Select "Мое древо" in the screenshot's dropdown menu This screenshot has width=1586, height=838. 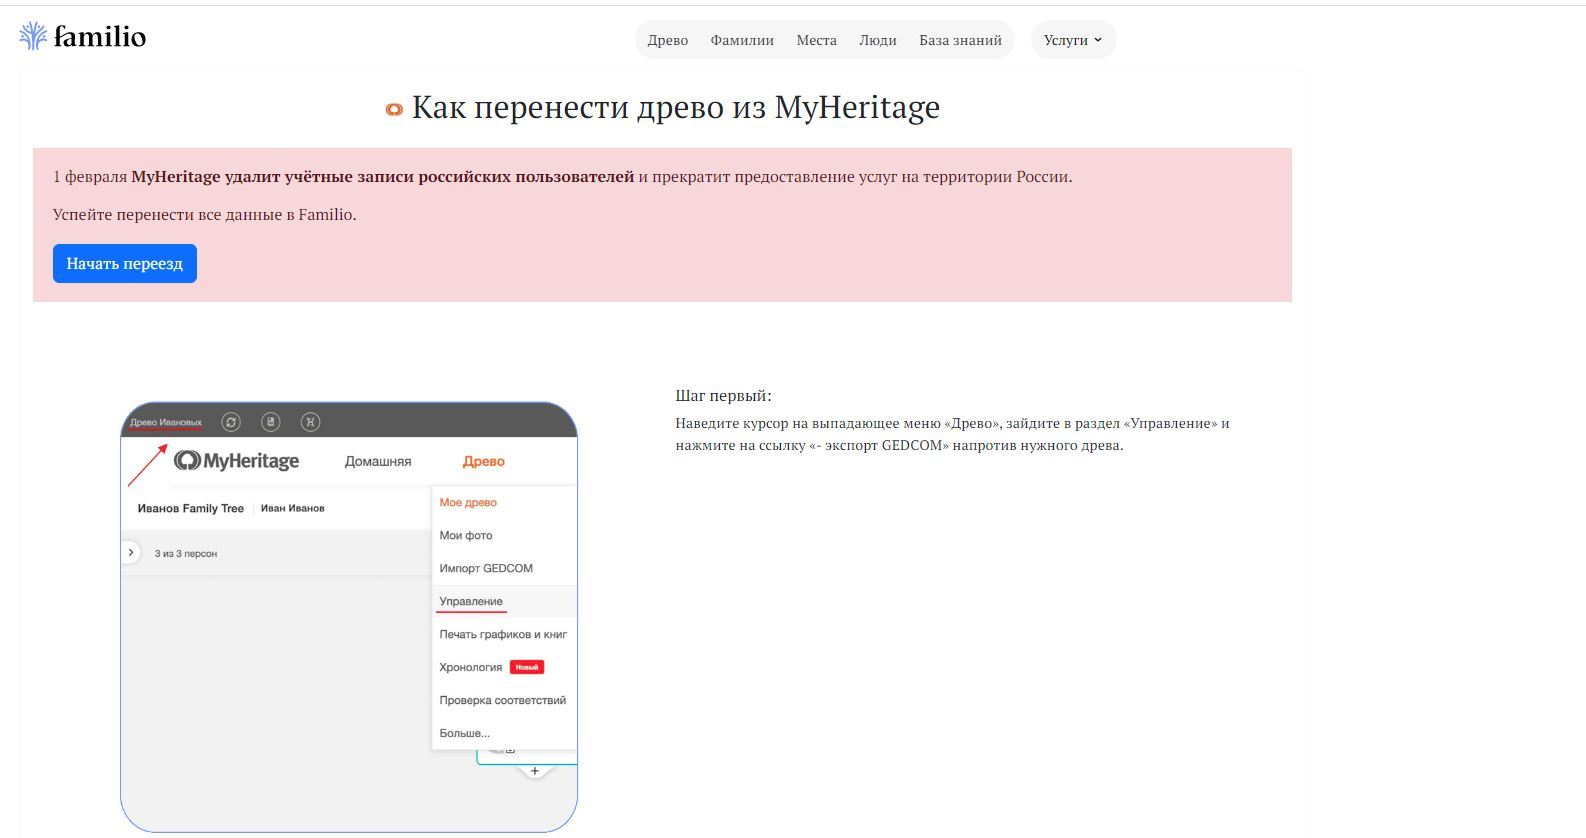coord(468,502)
